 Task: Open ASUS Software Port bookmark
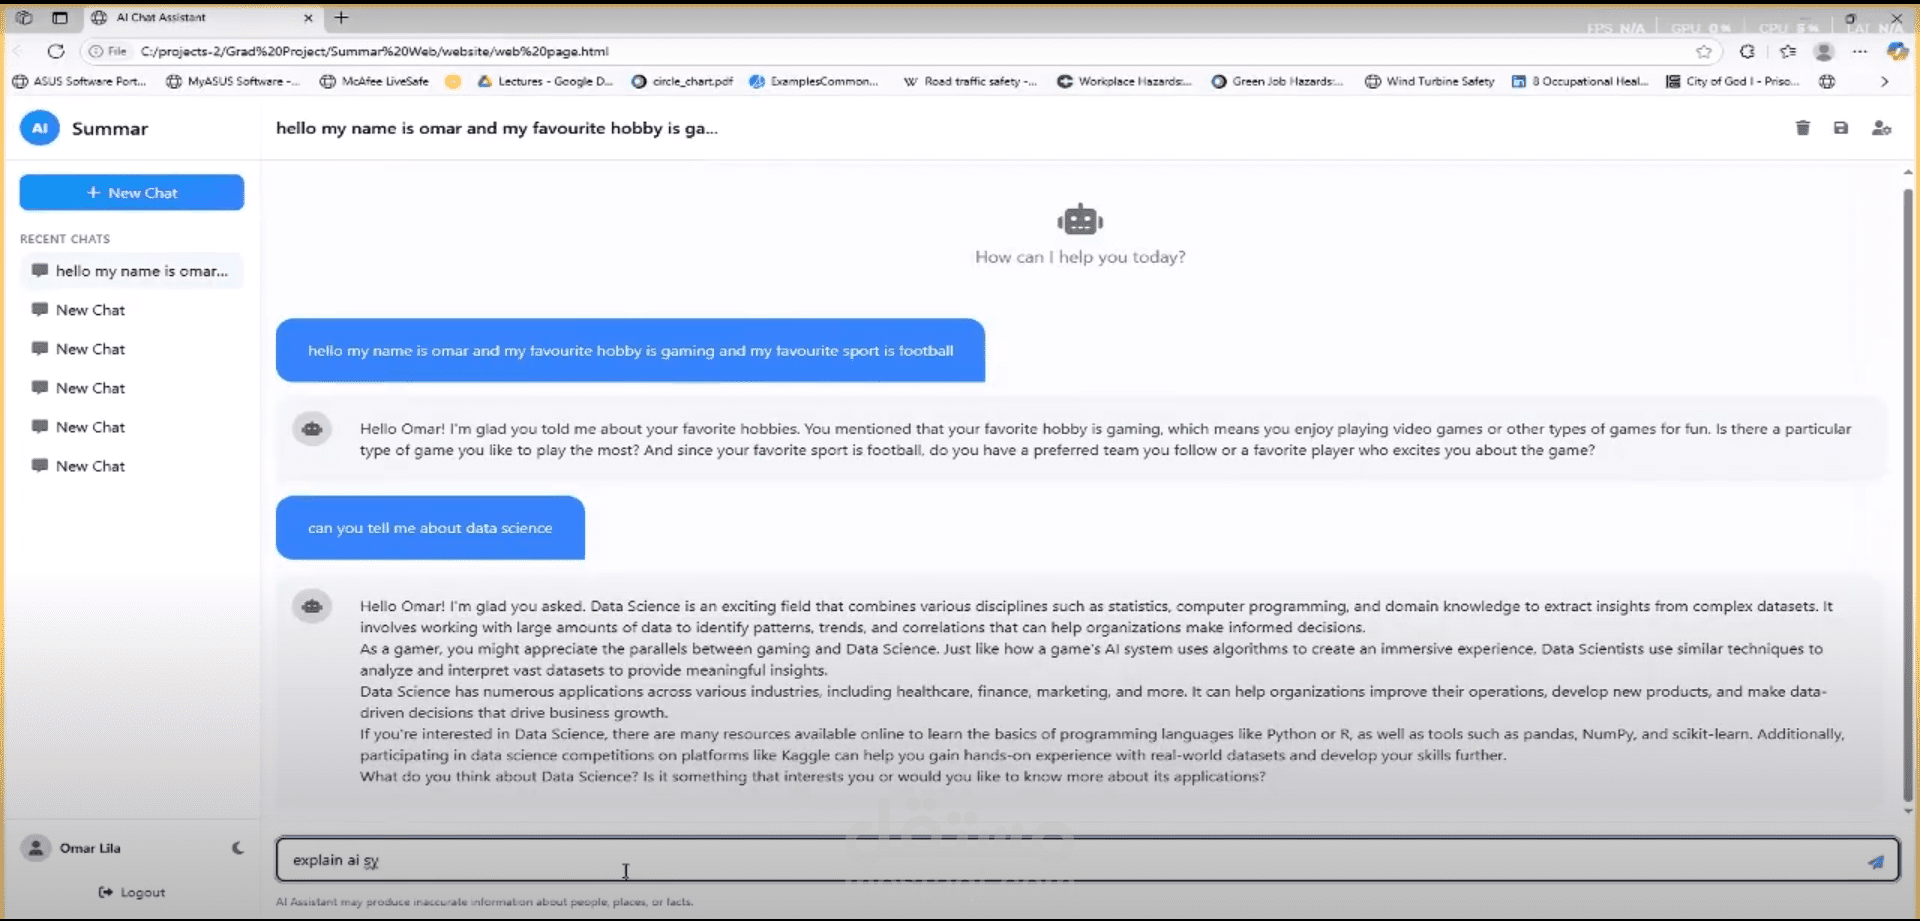(x=80, y=81)
